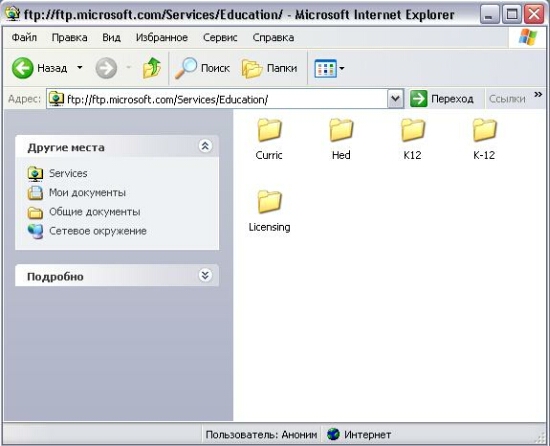Collapse the Другие места panel
550x446 pixels.
click(x=205, y=146)
